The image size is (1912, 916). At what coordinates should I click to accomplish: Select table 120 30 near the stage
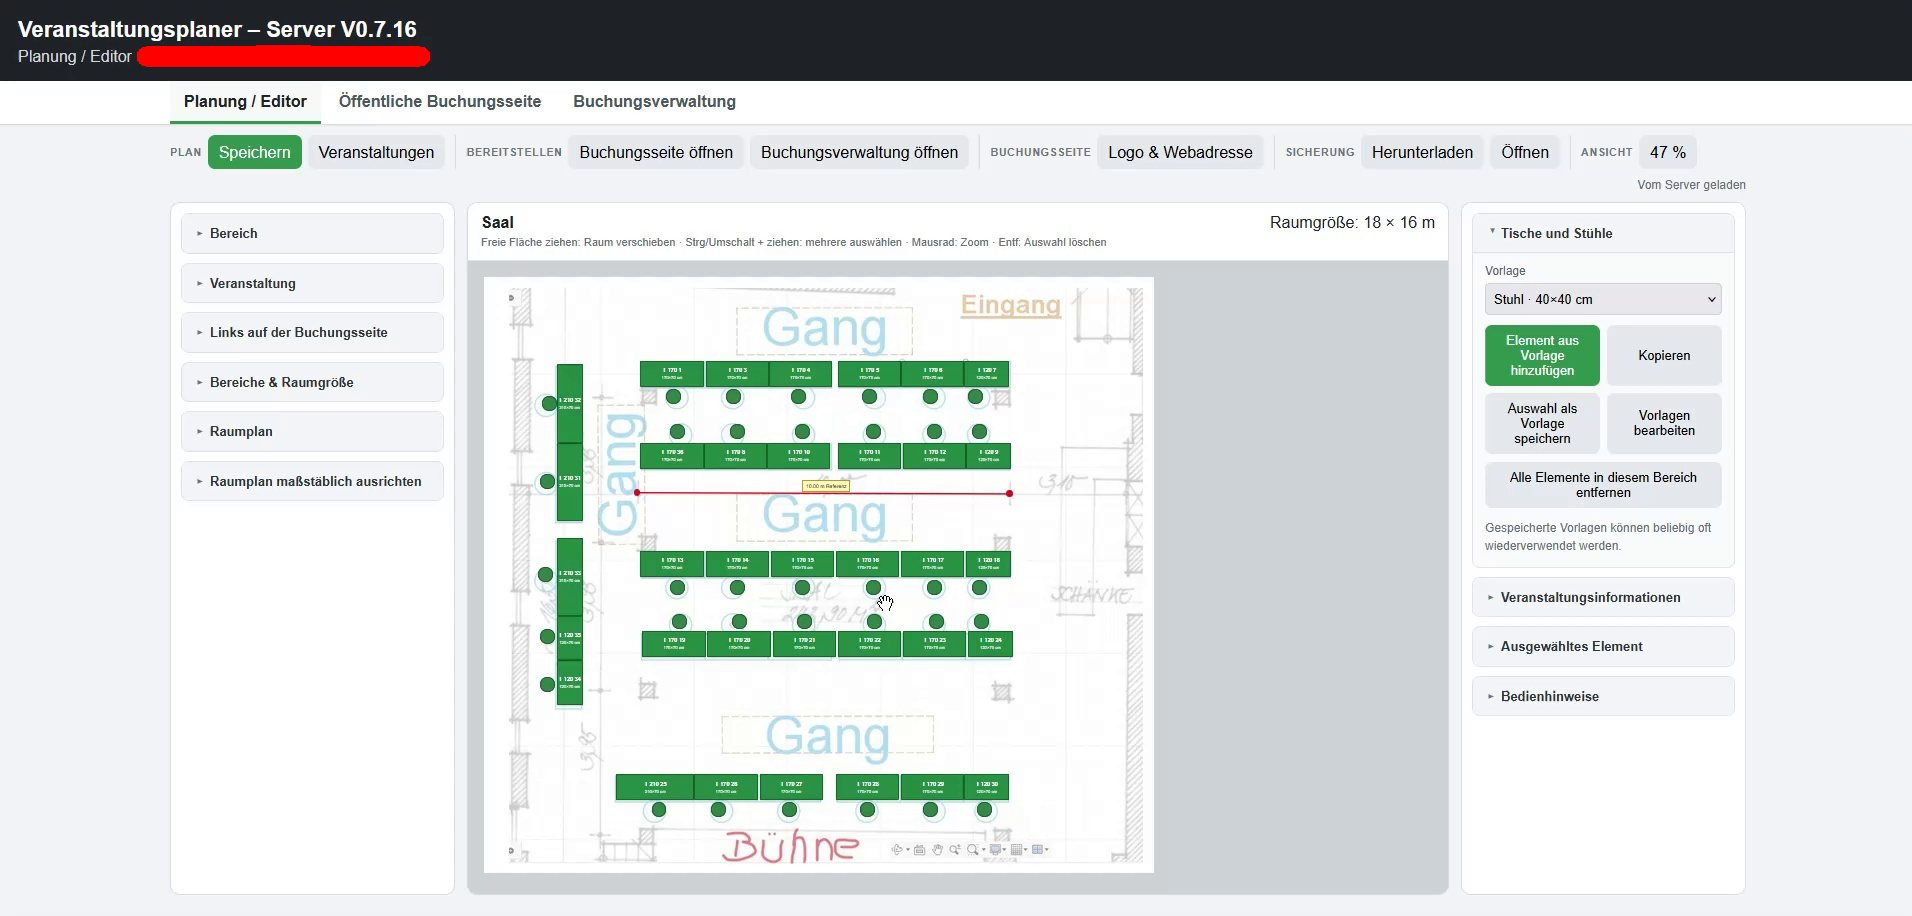coord(987,787)
